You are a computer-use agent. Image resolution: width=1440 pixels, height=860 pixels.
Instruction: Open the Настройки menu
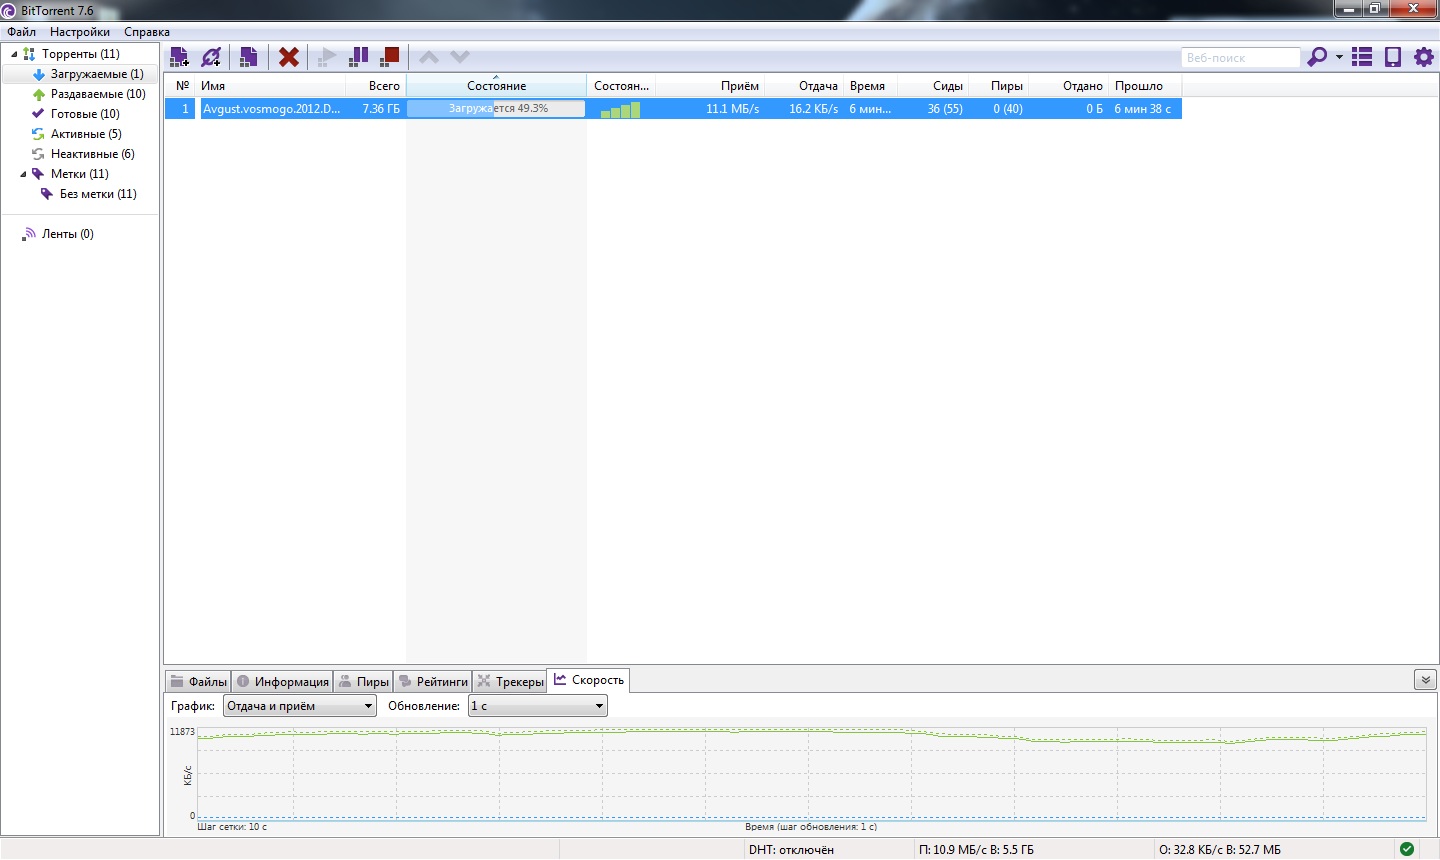(x=80, y=32)
